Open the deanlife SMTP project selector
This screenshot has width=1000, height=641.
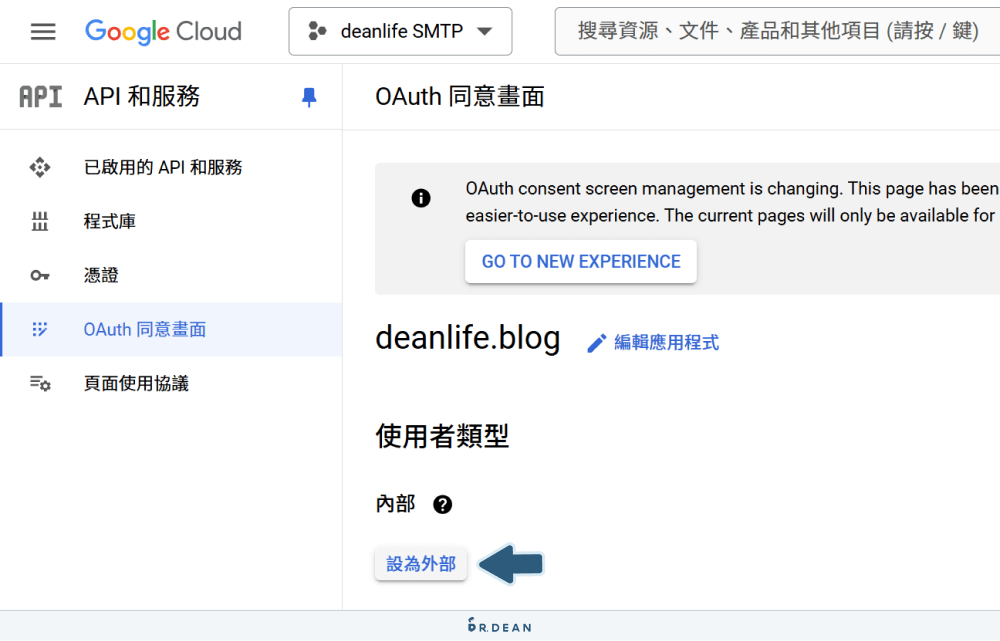399,31
